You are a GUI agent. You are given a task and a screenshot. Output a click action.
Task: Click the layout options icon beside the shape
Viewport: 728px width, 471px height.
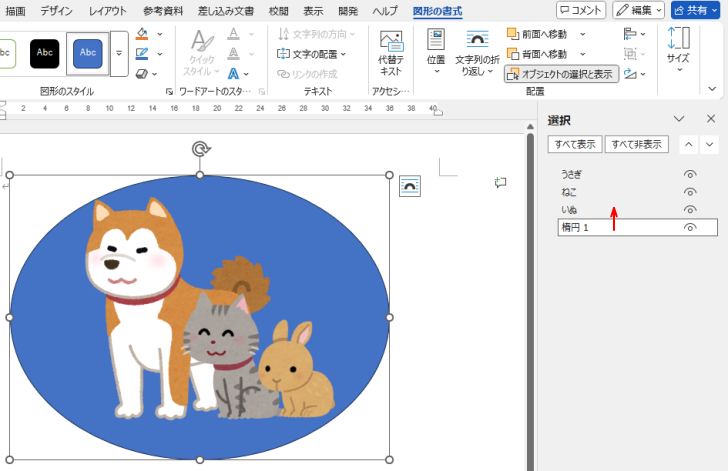point(409,185)
